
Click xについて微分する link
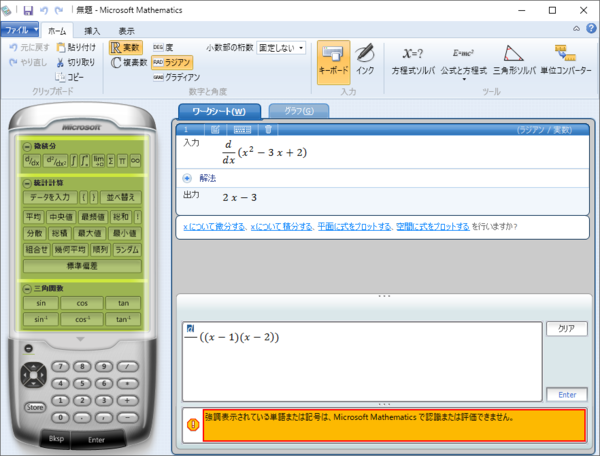[x=214, y=227]
